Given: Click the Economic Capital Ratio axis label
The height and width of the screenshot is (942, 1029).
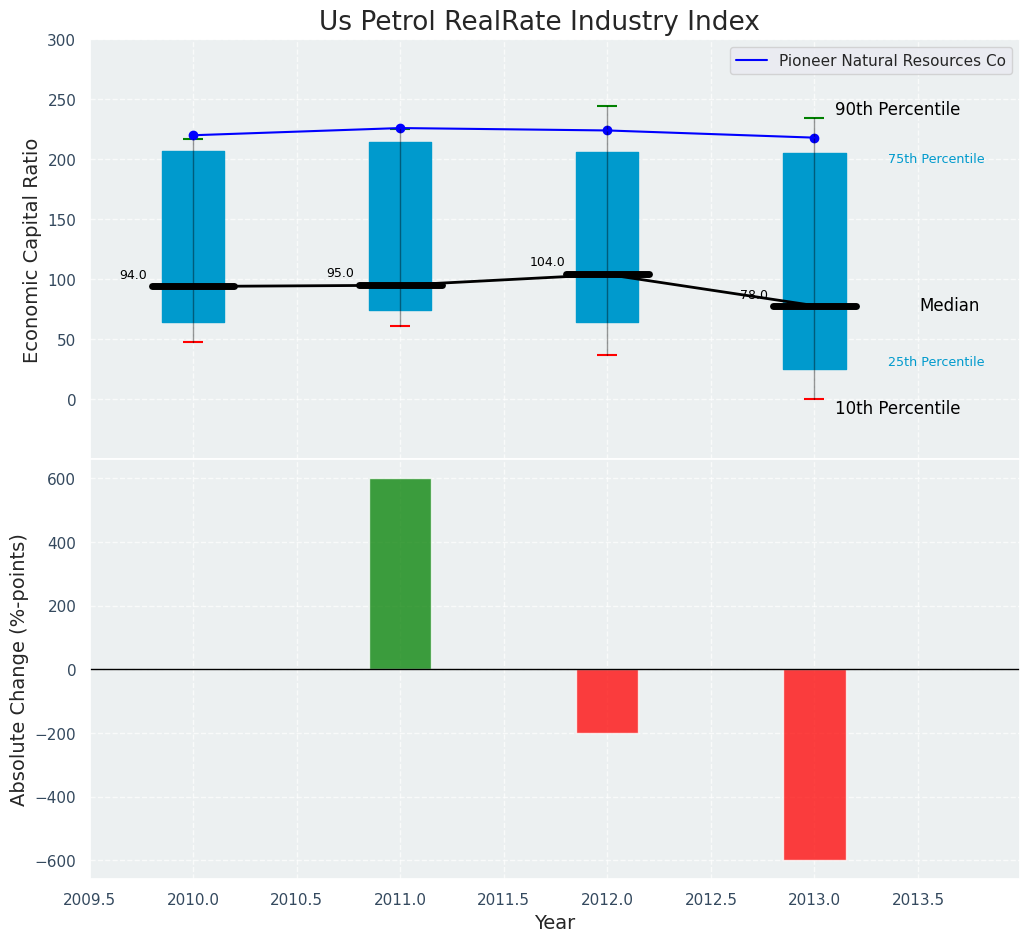Looking at the screenshot, I should (x=32, y=250).
